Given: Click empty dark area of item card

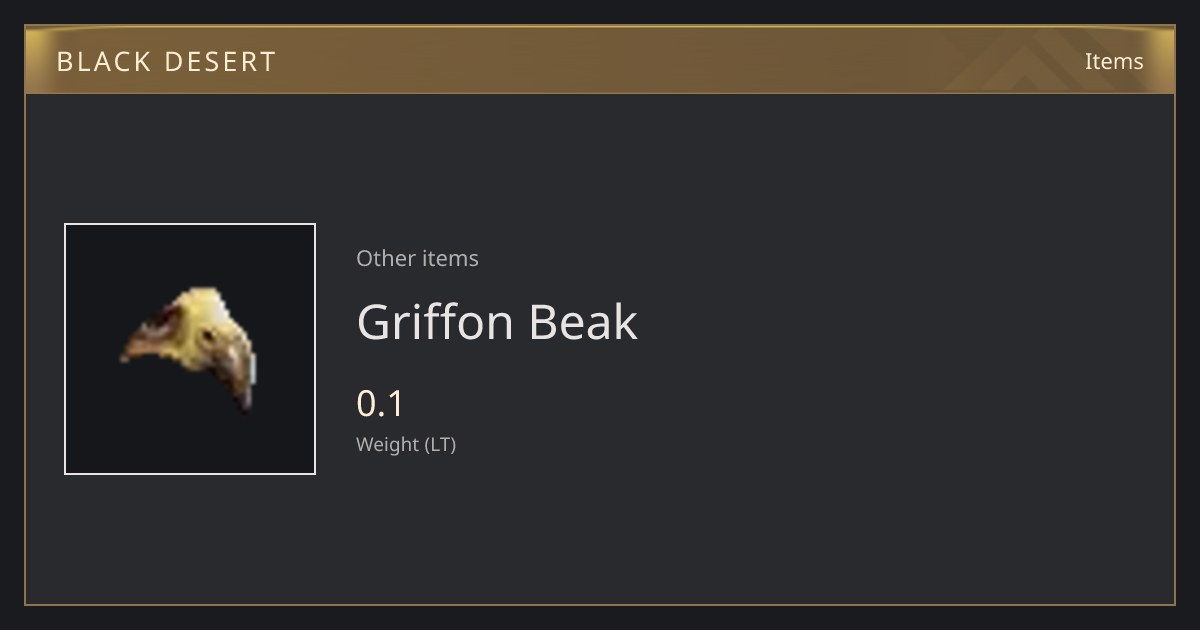Looking at the screenshot, I should [850, 400].
